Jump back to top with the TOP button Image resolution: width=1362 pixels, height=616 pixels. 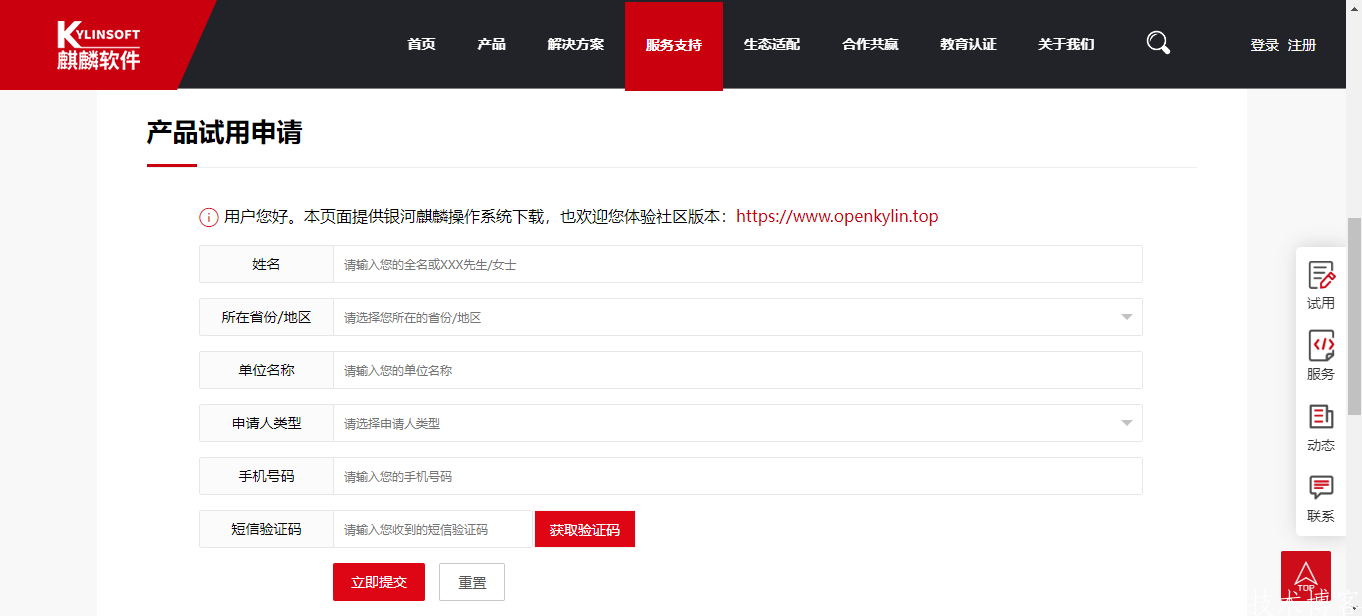pyautogui.click(x=1306, y=576)
